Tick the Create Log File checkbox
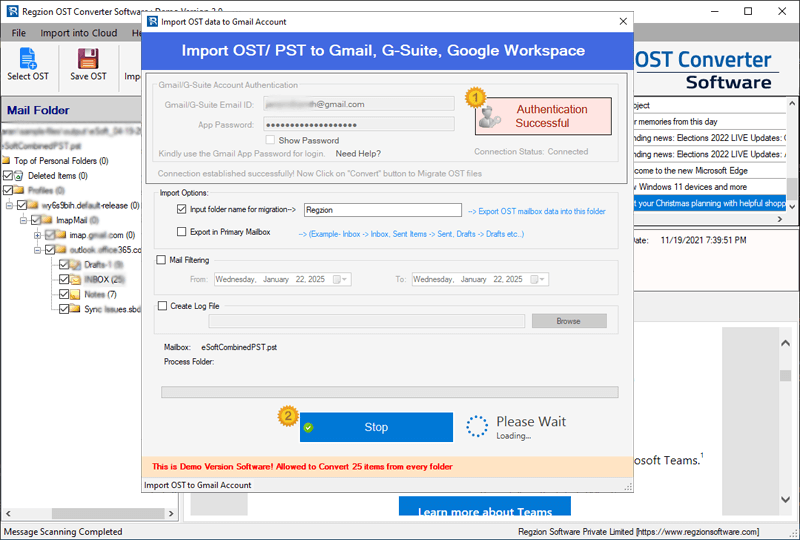The height and width of the screenshot is (540, 800). click(x=162, y=306)
